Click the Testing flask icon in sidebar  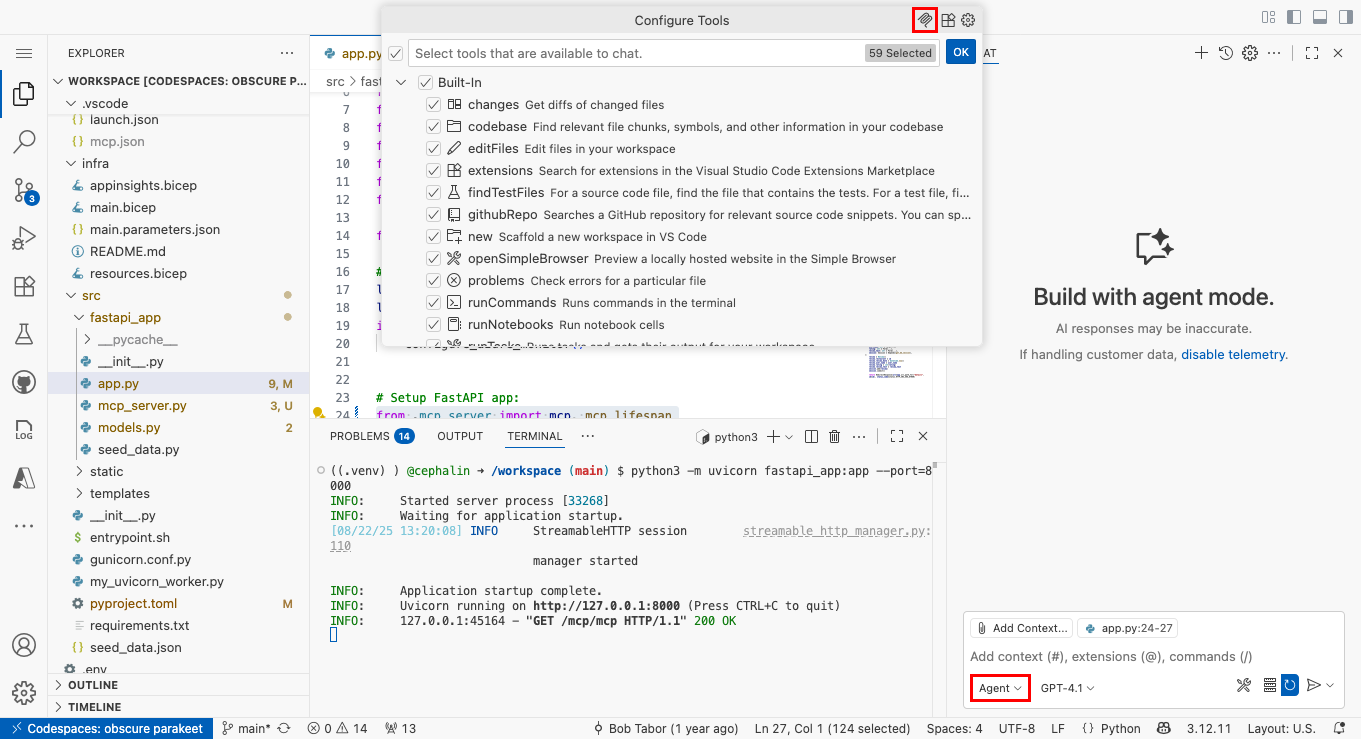click(x=24, y=333)
